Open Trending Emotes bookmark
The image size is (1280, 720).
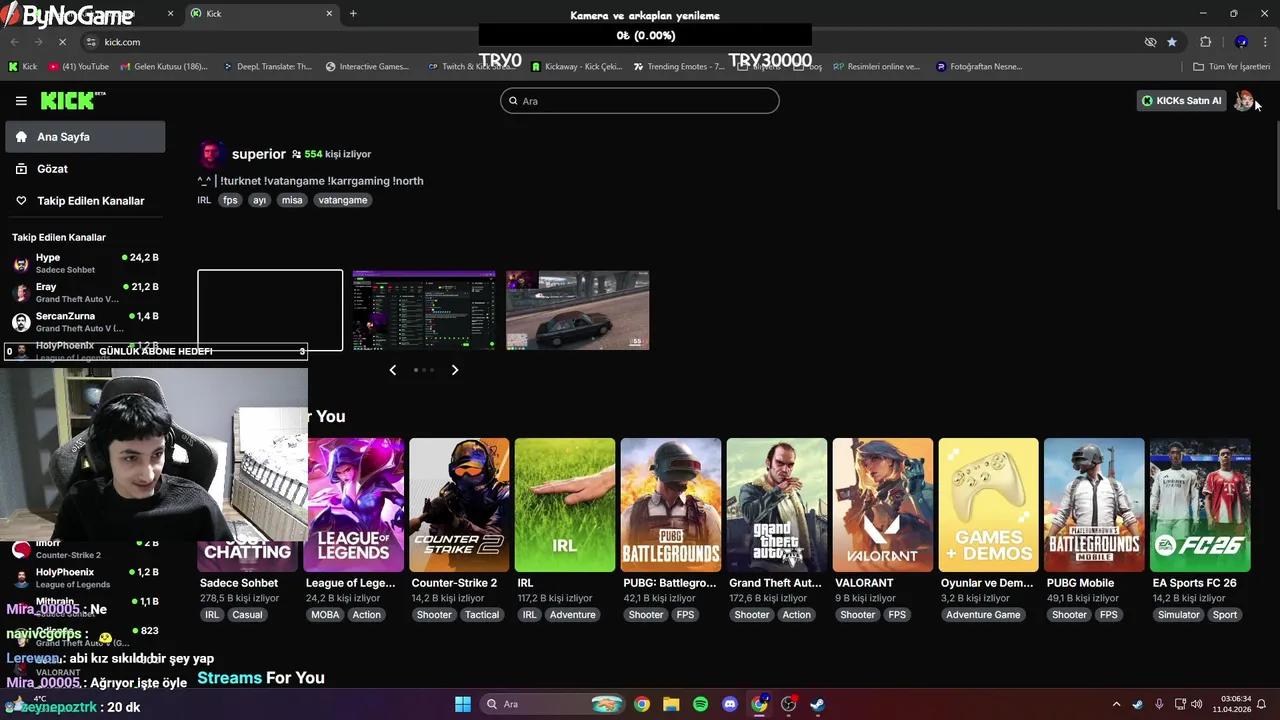point(680,67)
